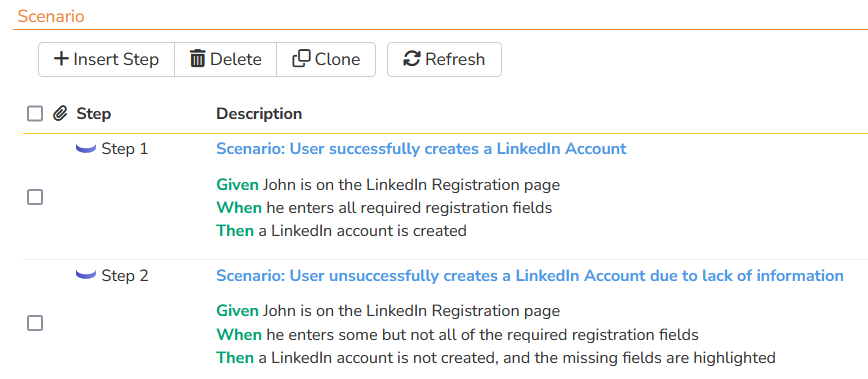Viewport: 868px width, 379px height.
Task: Click the Description column header
Action: tap(259, 114)
